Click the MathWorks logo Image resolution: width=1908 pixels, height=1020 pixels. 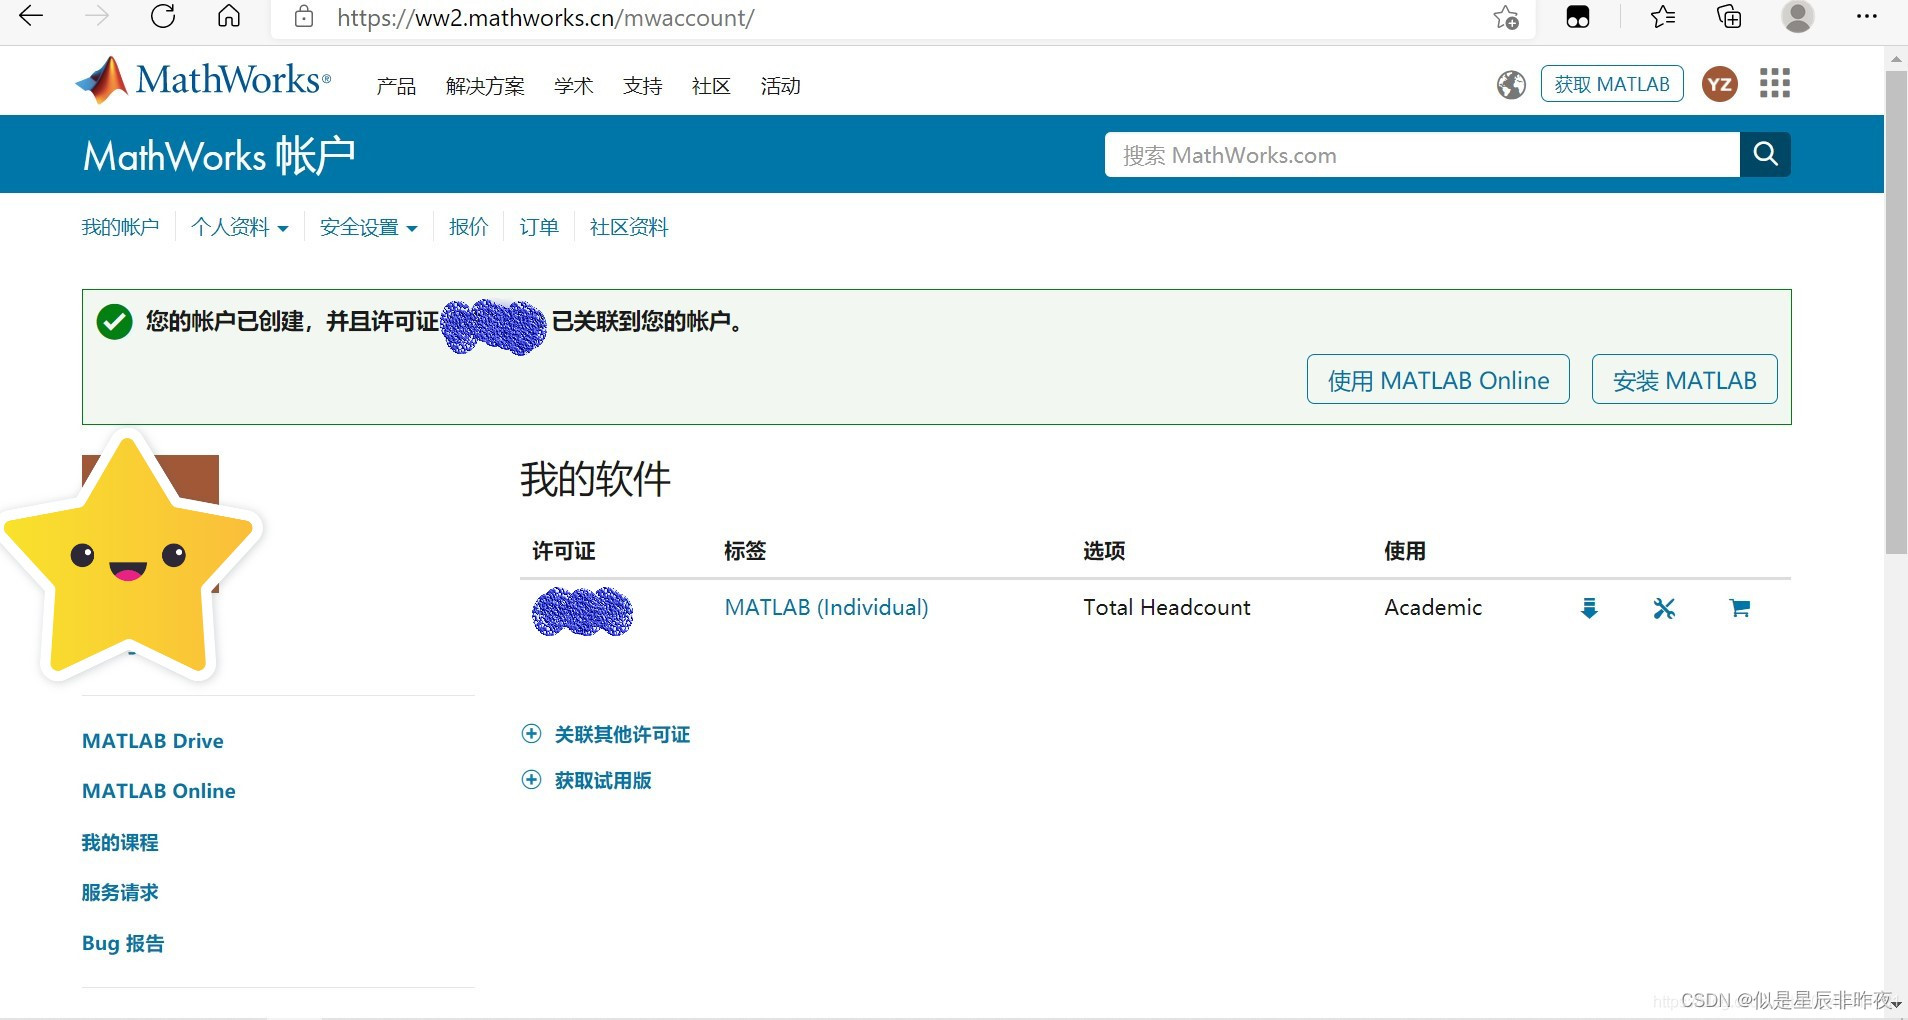point(203,80)
